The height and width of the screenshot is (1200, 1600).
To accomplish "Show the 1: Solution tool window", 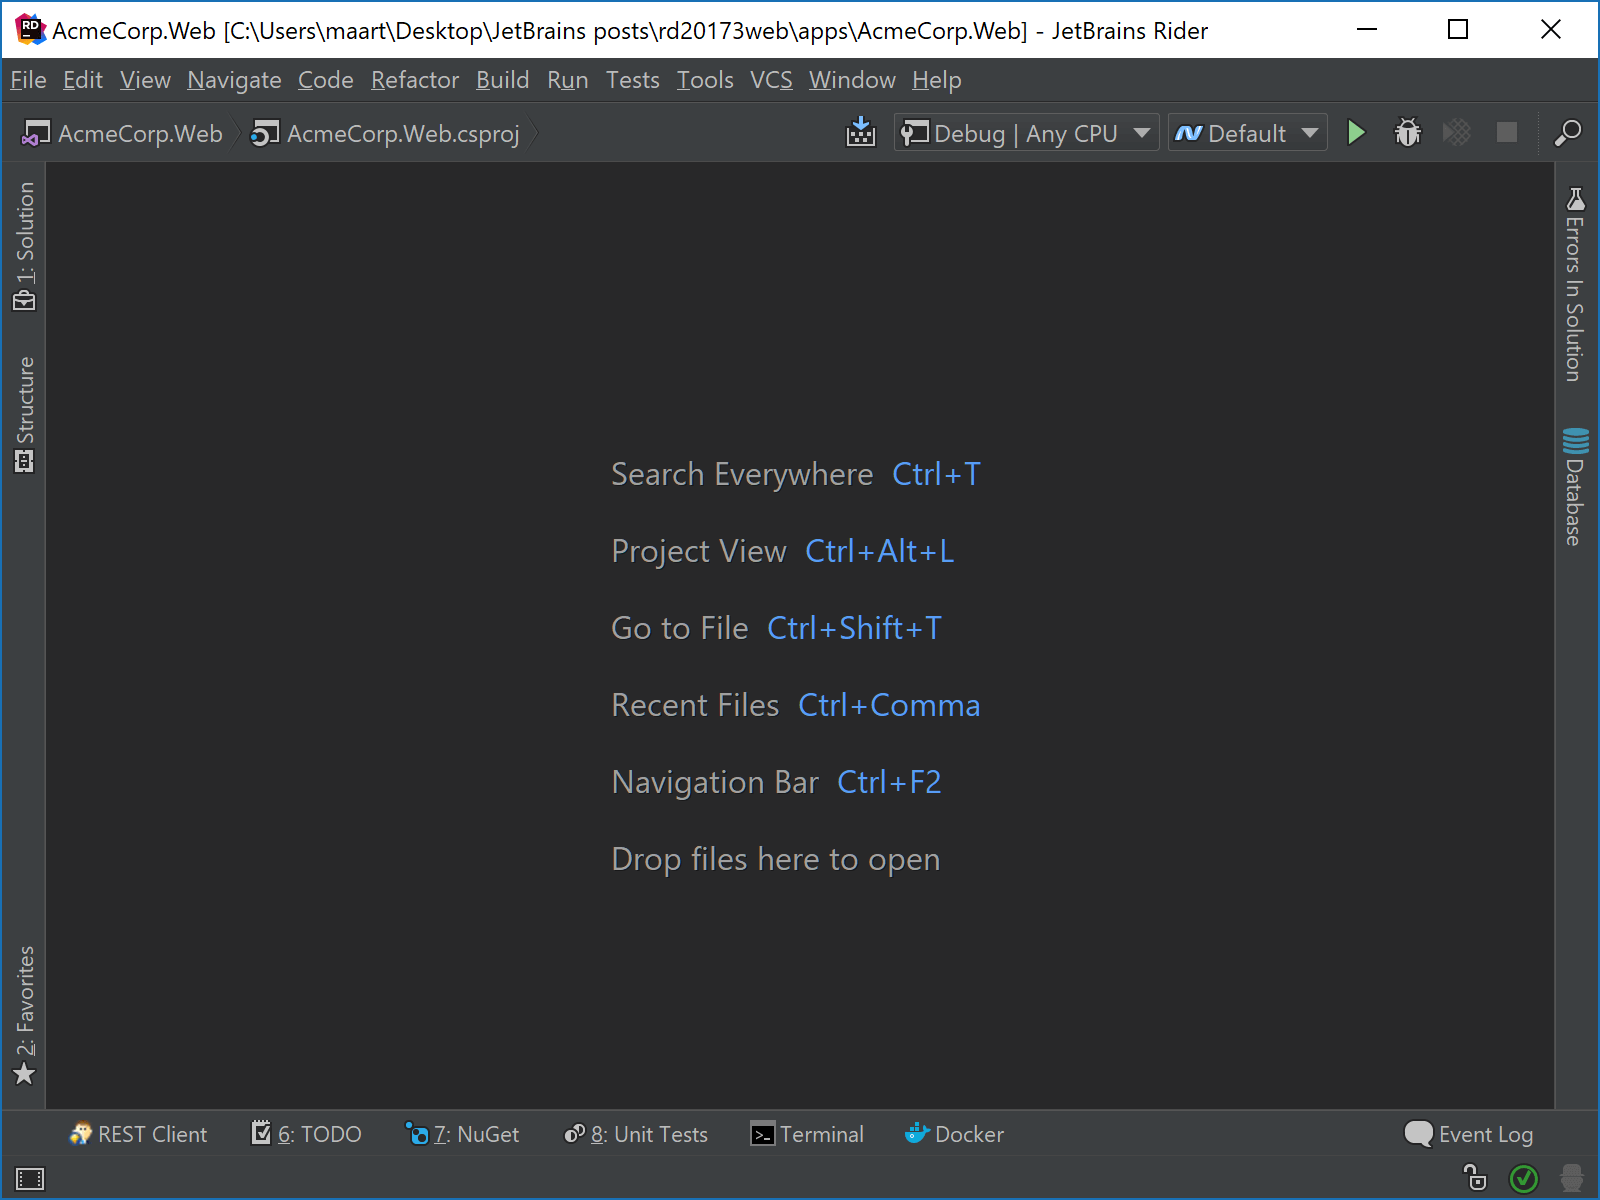I will pyautogui.click(x=24, y=246).
